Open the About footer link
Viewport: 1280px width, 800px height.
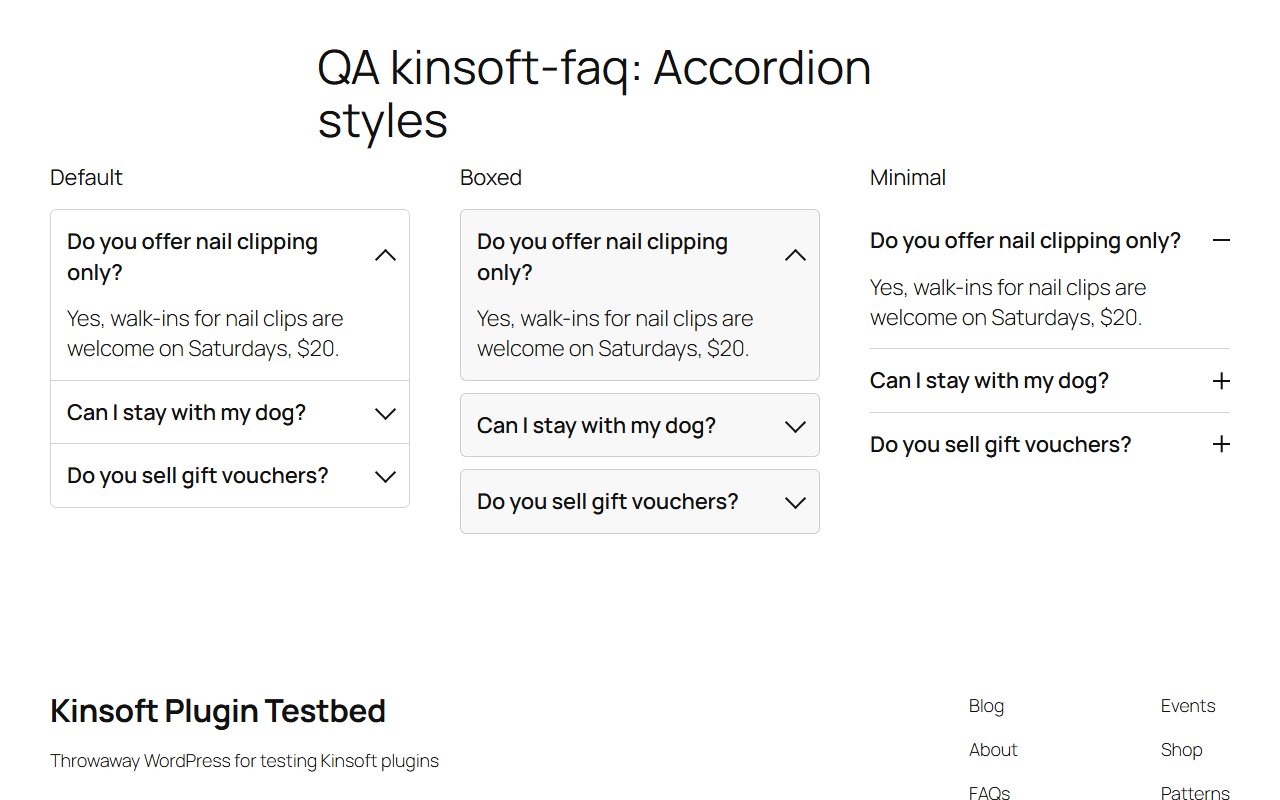(x=993, y=750)
